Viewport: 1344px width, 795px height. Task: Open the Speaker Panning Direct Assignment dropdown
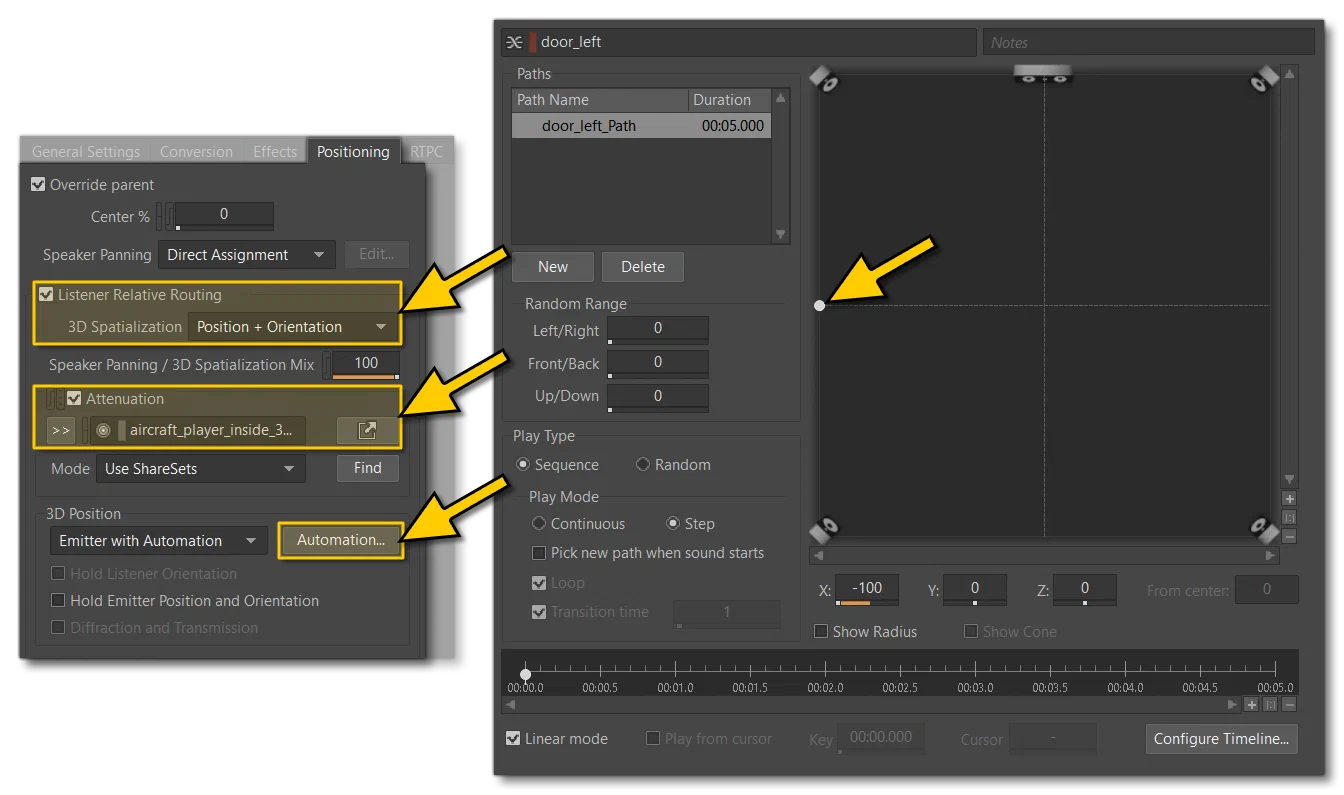[247, 255]
